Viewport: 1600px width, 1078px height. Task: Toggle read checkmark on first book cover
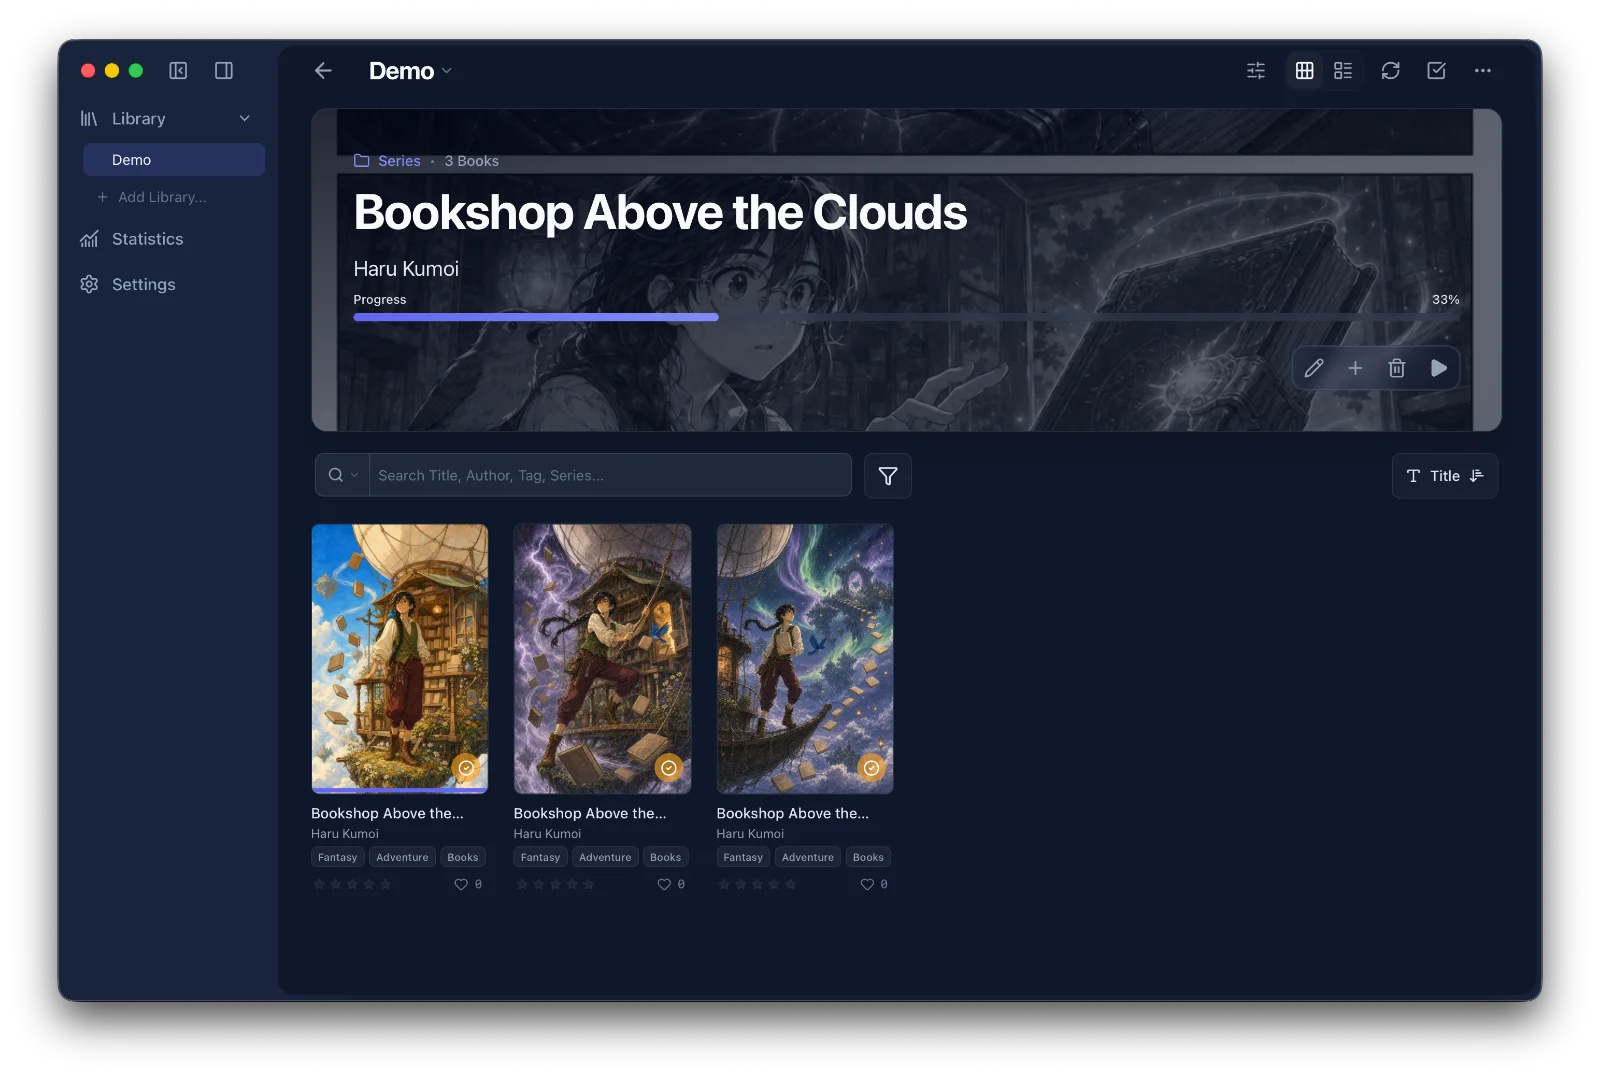coord(466,768)
